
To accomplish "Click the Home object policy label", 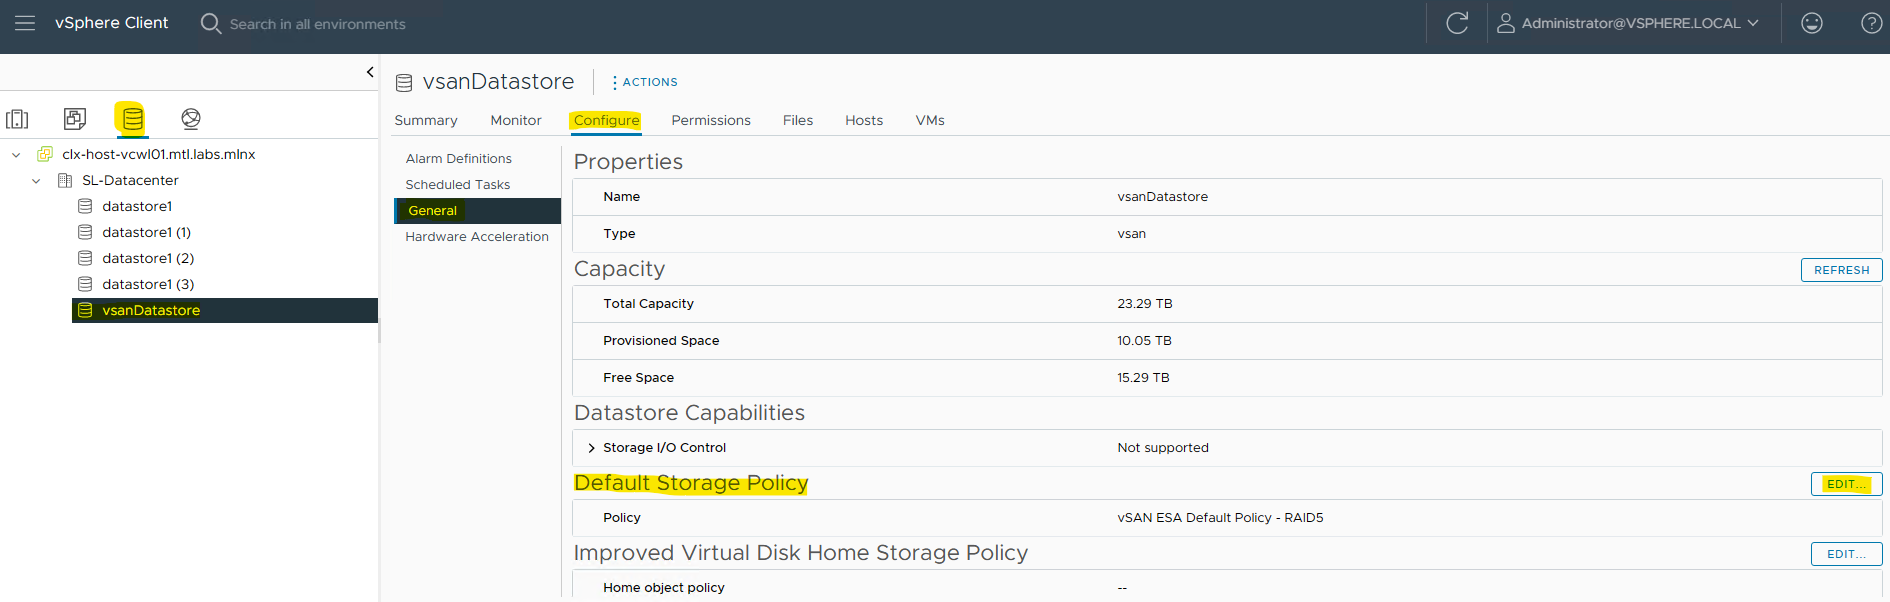I will point(664,588).
